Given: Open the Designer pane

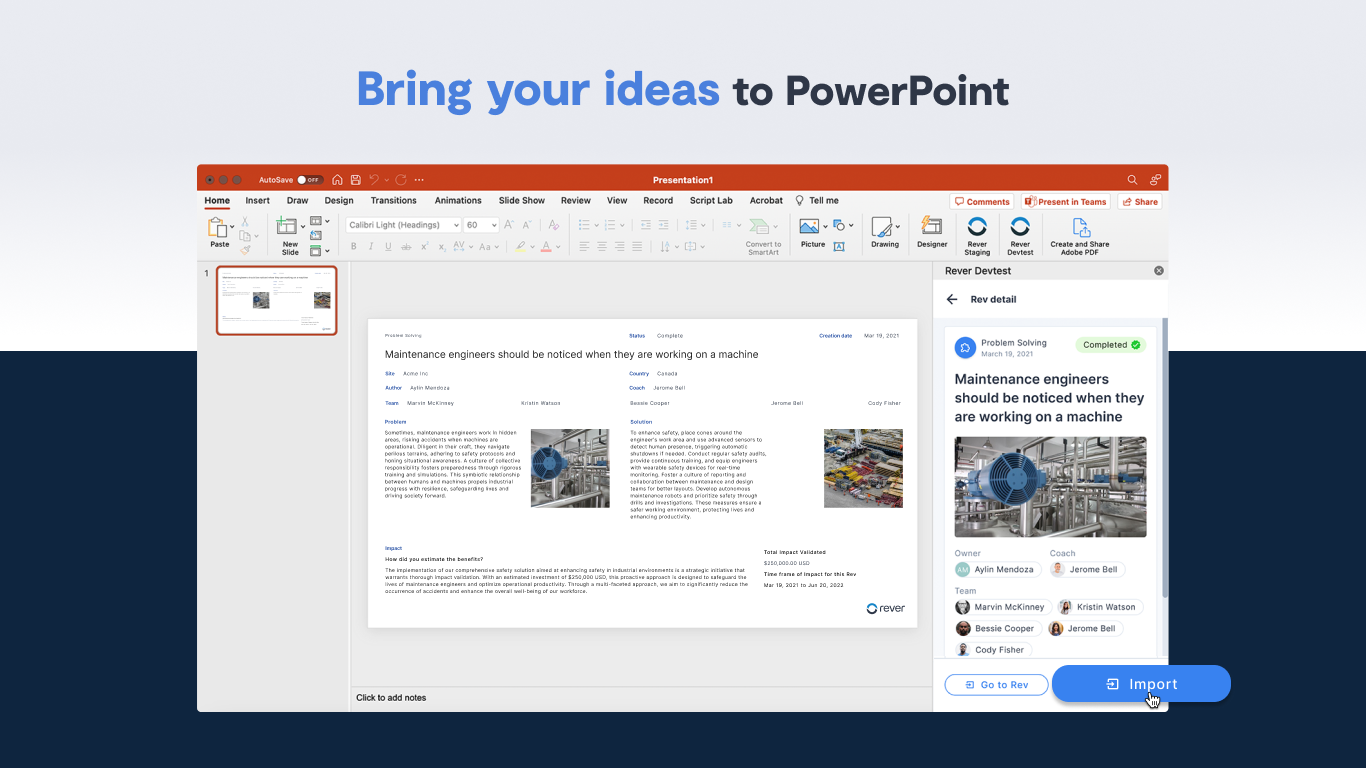Looking at the screenshot, I should point(932,232).
